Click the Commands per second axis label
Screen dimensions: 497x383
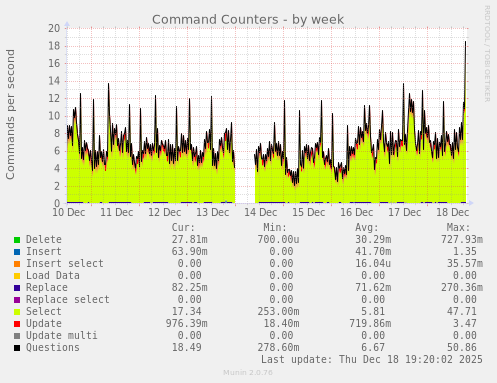(10, 114)
